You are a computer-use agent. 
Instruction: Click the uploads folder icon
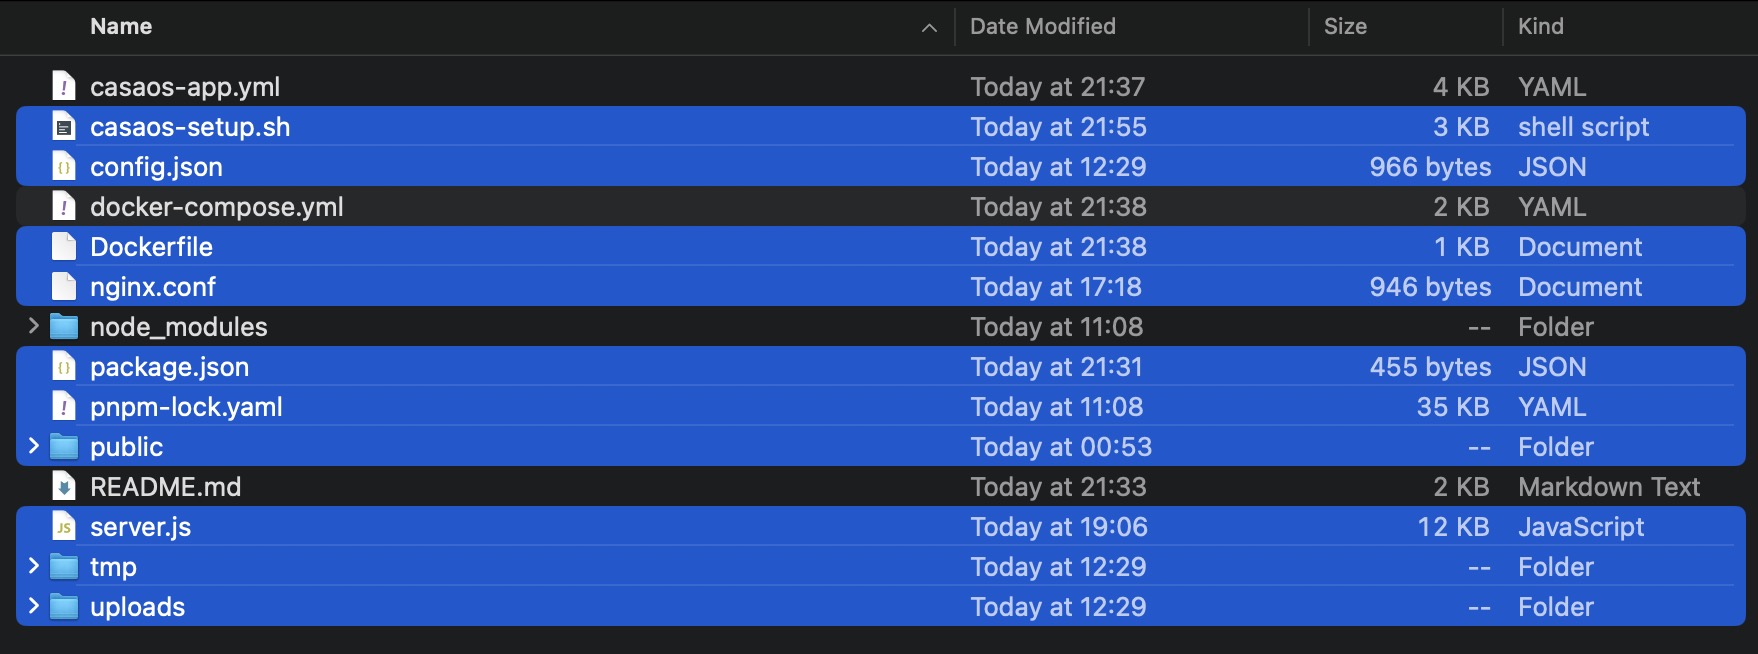pyautogui.click(x=64, y=607)
